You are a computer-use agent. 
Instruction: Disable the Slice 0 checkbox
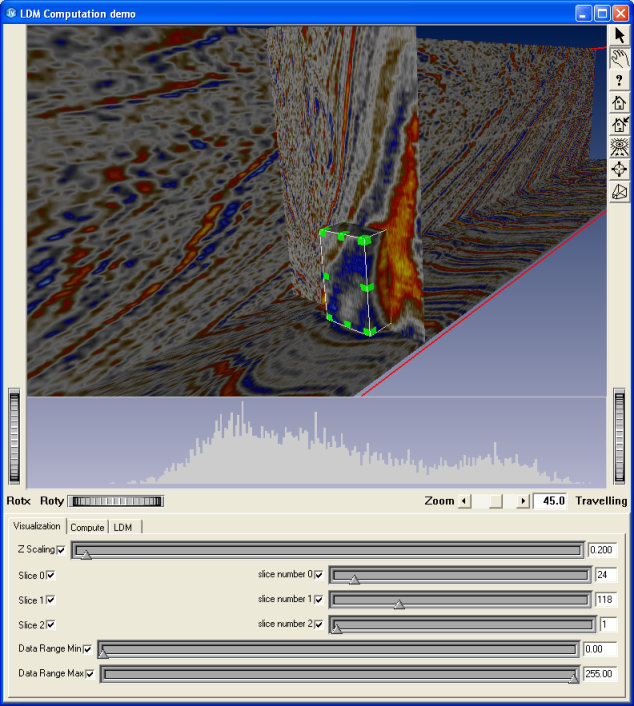[x=51, y=575]
